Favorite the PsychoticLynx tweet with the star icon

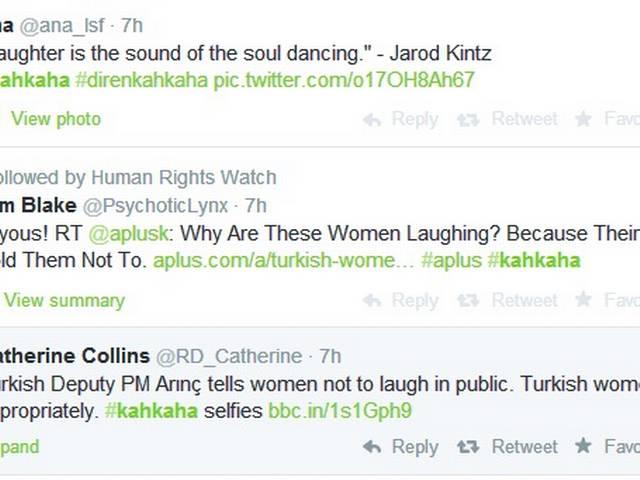coord(607,300)
